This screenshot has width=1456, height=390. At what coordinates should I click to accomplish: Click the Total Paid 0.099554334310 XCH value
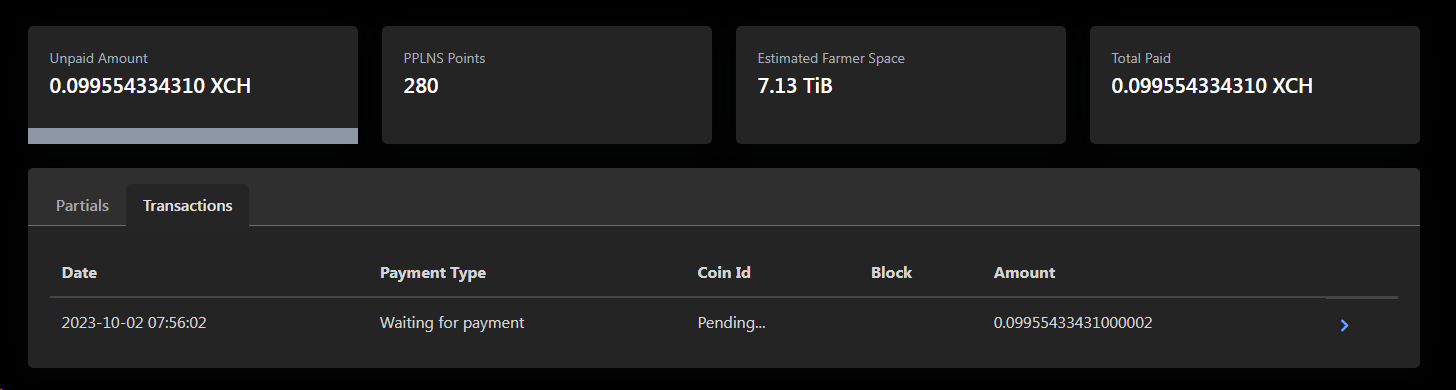click(x=1212, y=86)
